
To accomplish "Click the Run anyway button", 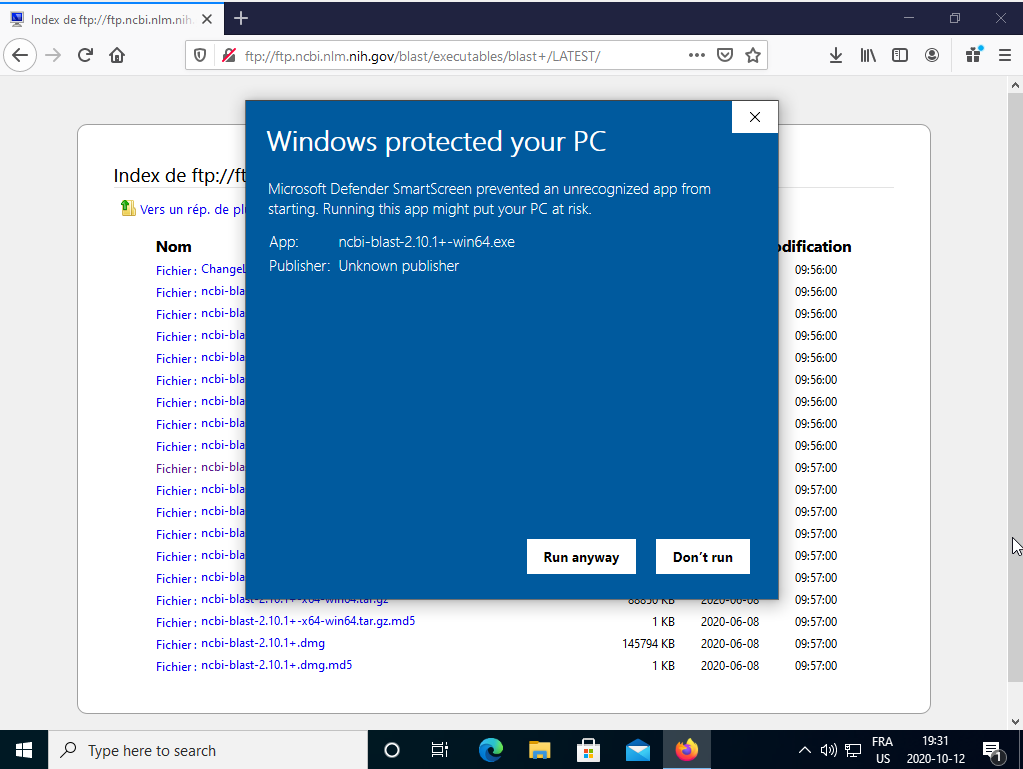I will tap(581, 557).
